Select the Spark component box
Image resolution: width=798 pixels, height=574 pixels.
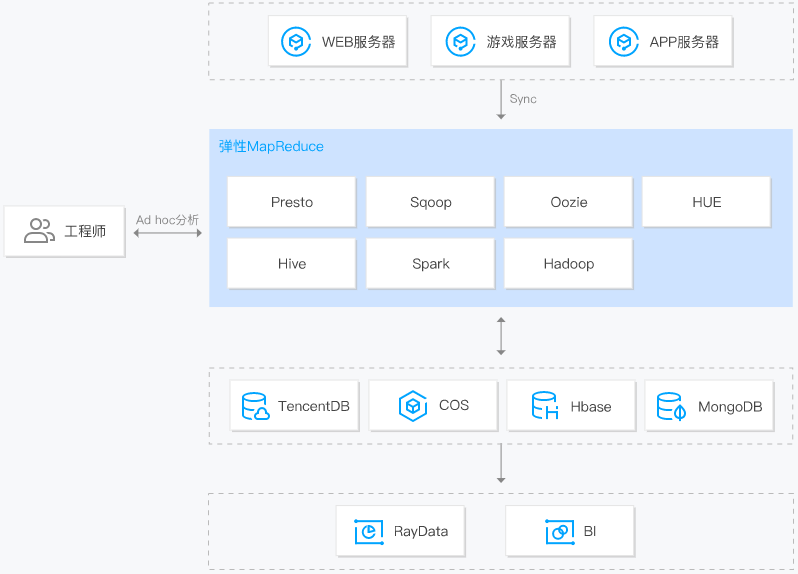[431, 264]
